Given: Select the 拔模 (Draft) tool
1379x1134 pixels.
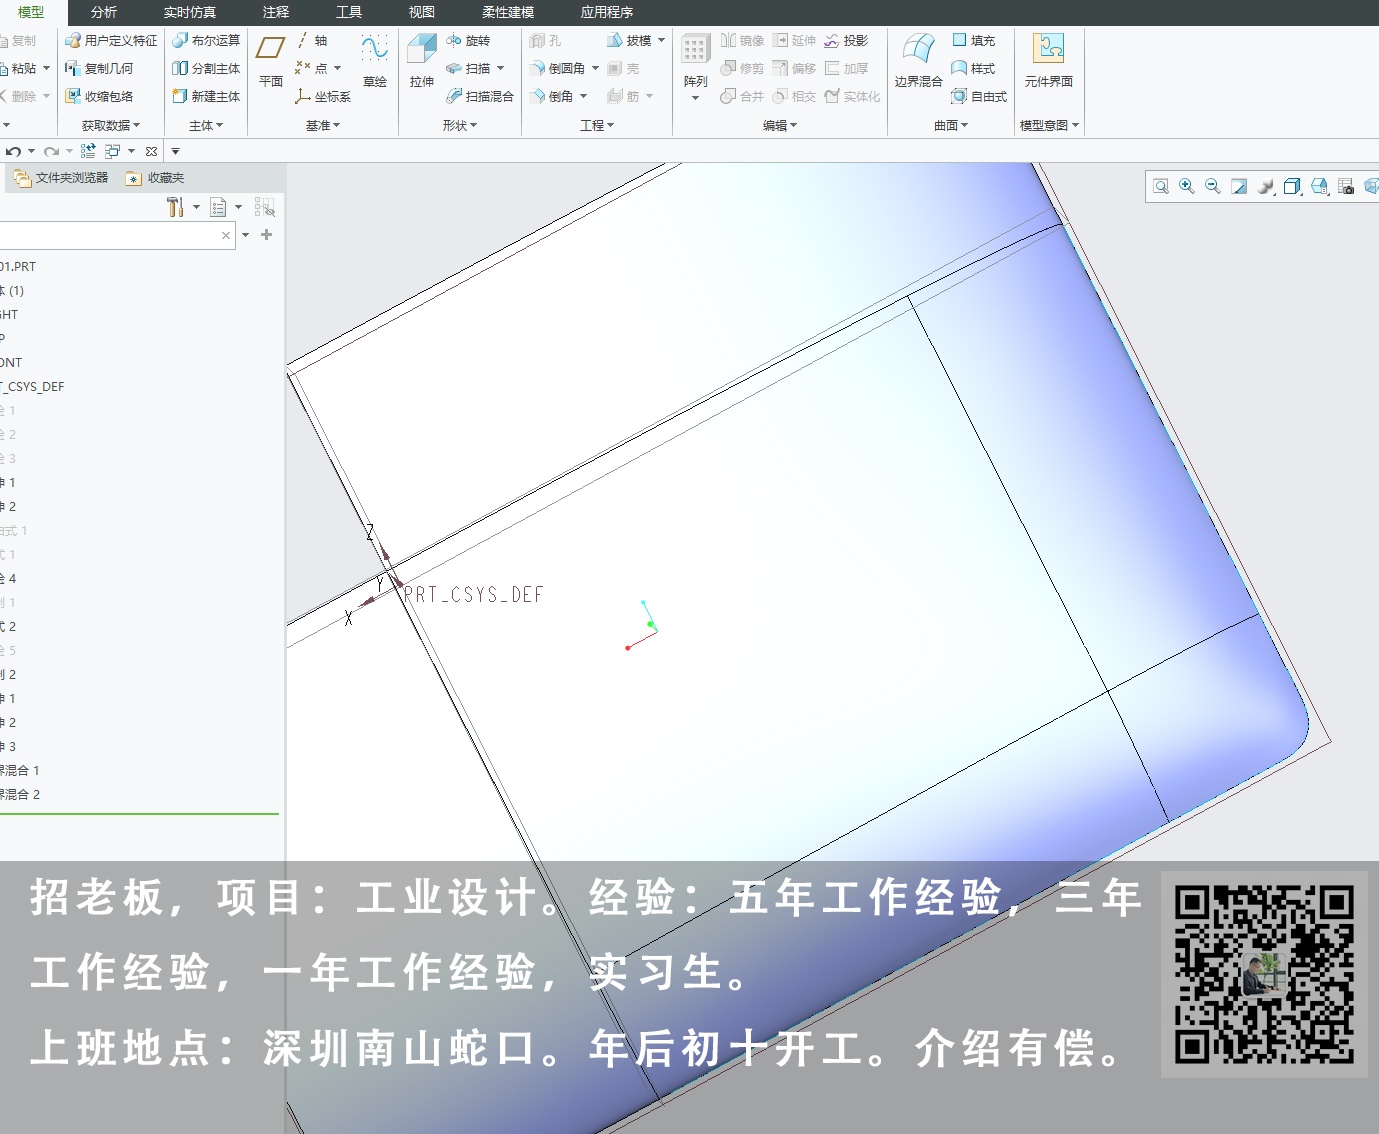Looking at the screenshot, I should click(x=629, y=41).
